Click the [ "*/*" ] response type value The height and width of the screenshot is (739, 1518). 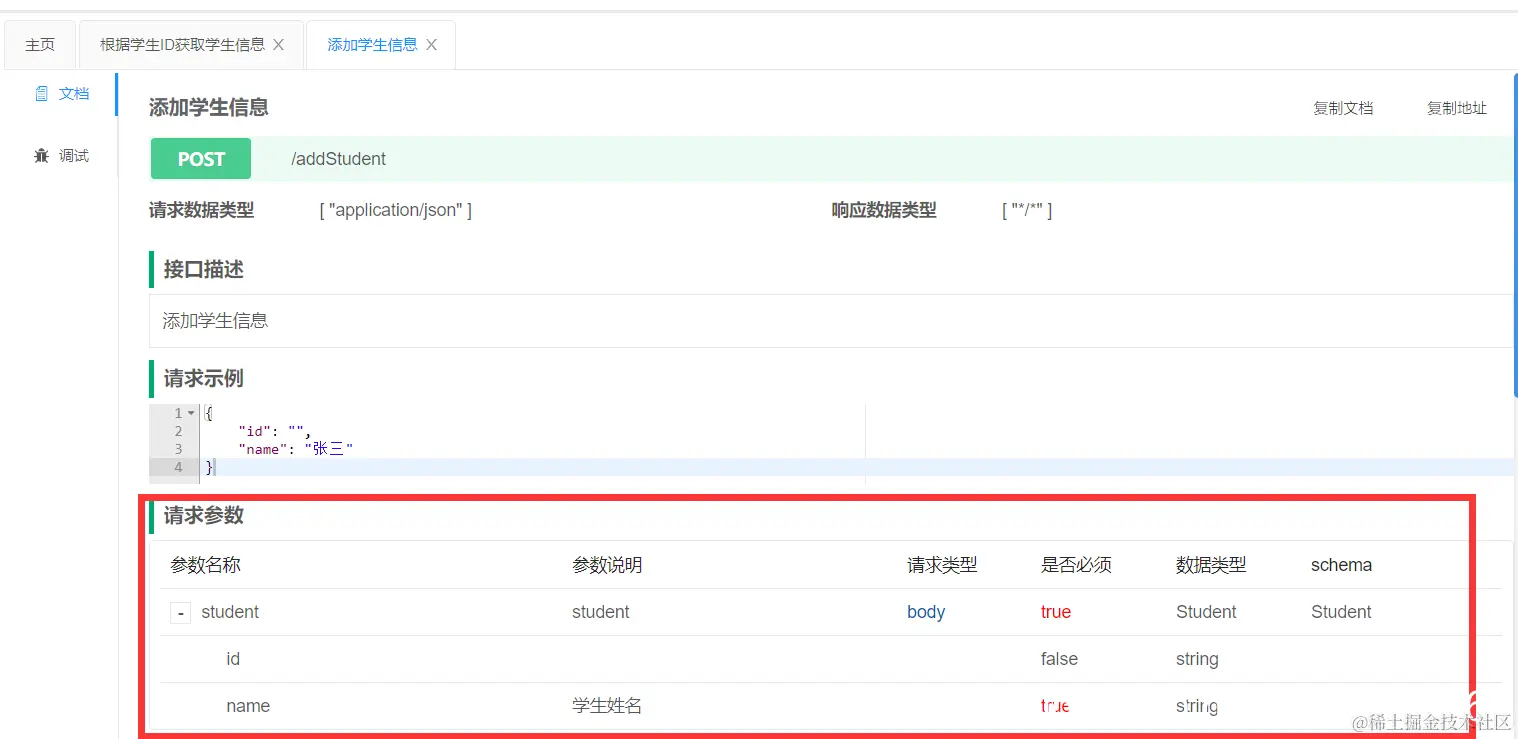(1027, 210)
